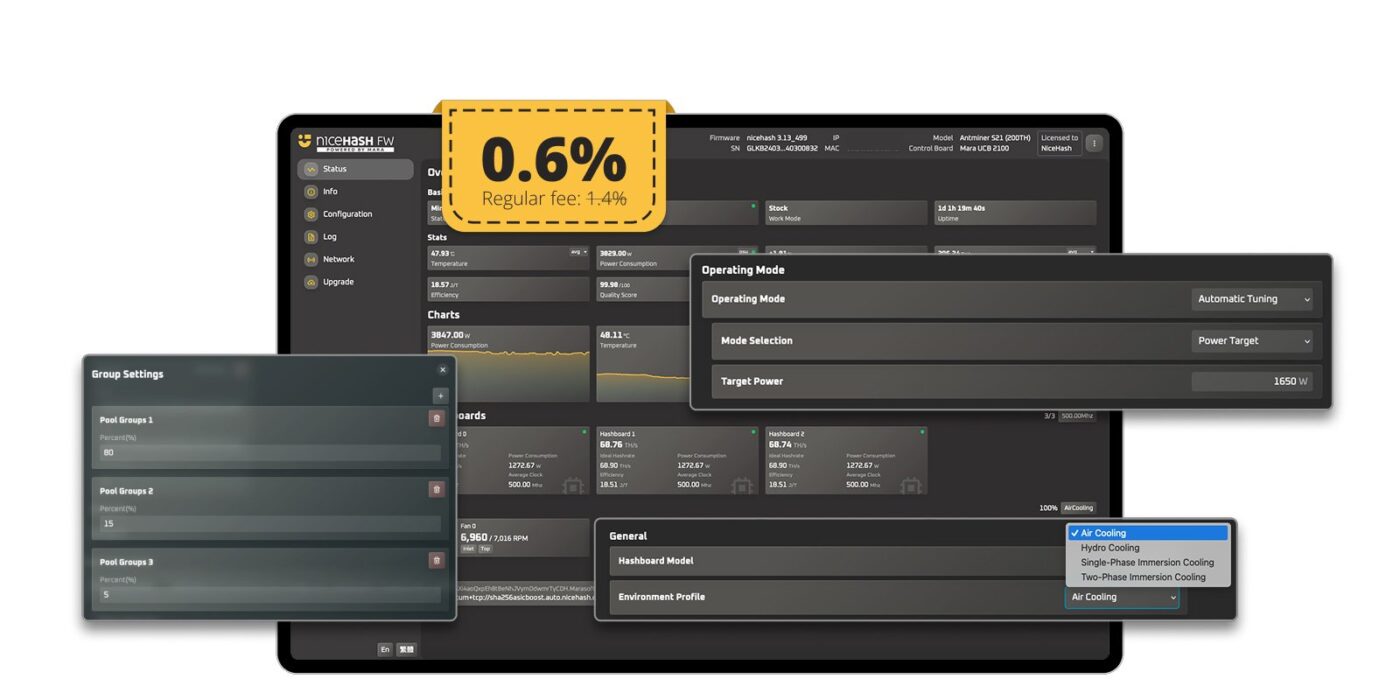Click the Hashboard 2 card
Image resolution: width=1400 pixels, height=700 pixels.
846,460
